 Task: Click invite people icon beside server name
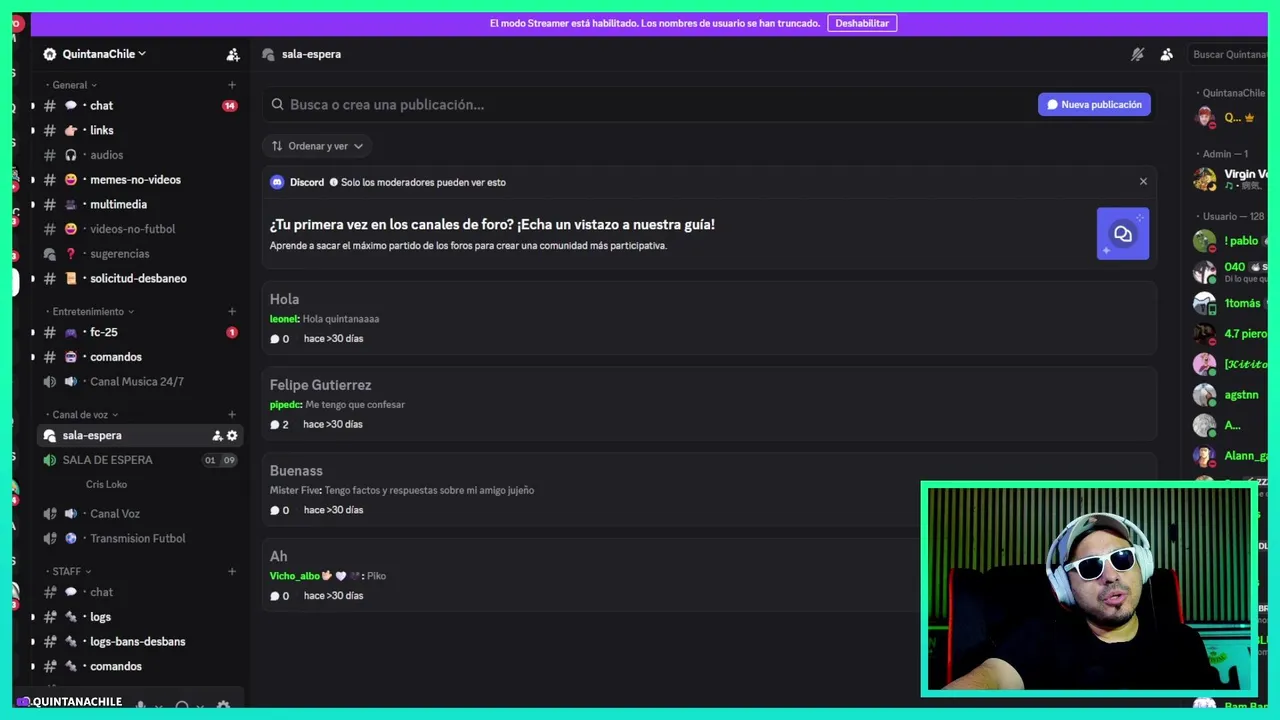click(x=233, y=54)
